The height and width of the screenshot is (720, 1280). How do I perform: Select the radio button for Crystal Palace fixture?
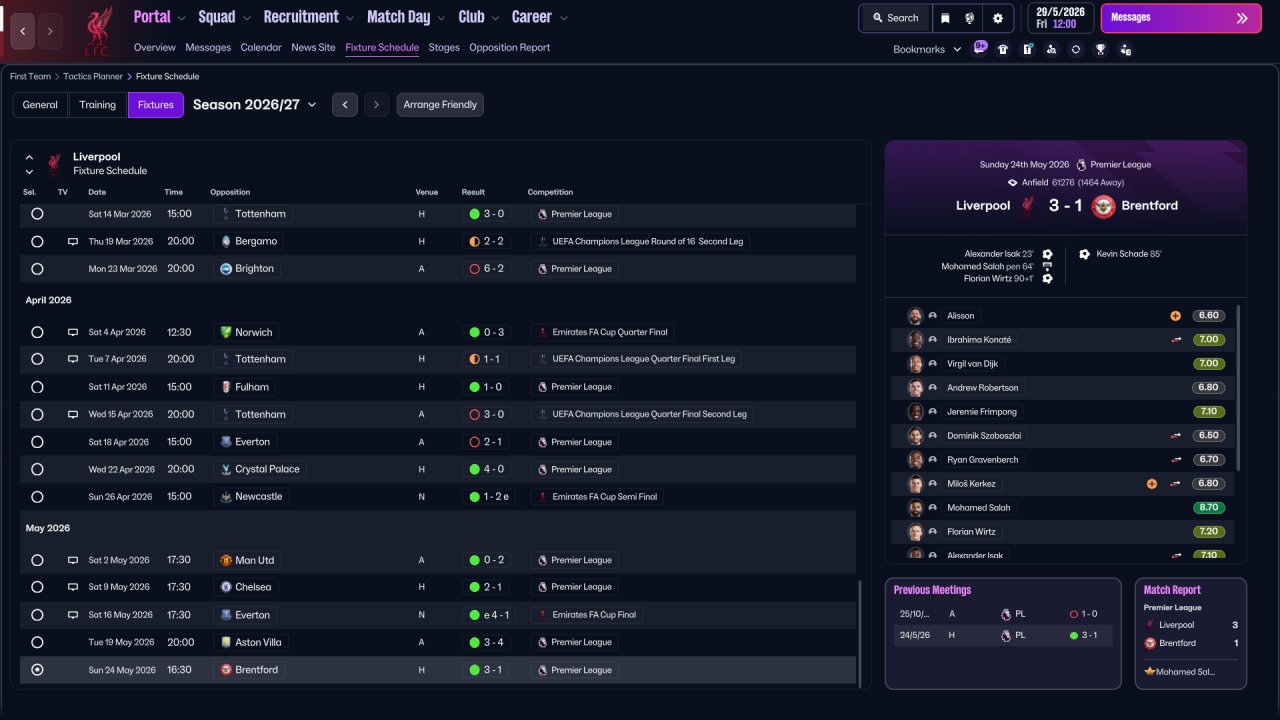tap(37, 469)
